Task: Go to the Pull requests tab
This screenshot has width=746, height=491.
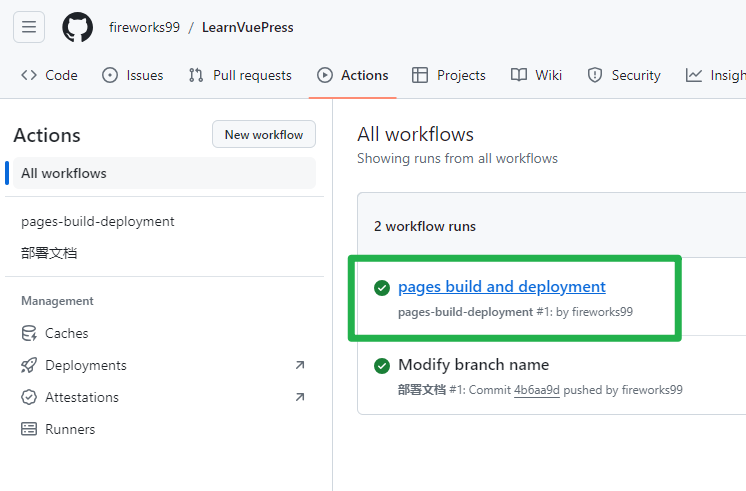Action: [240, 75]
